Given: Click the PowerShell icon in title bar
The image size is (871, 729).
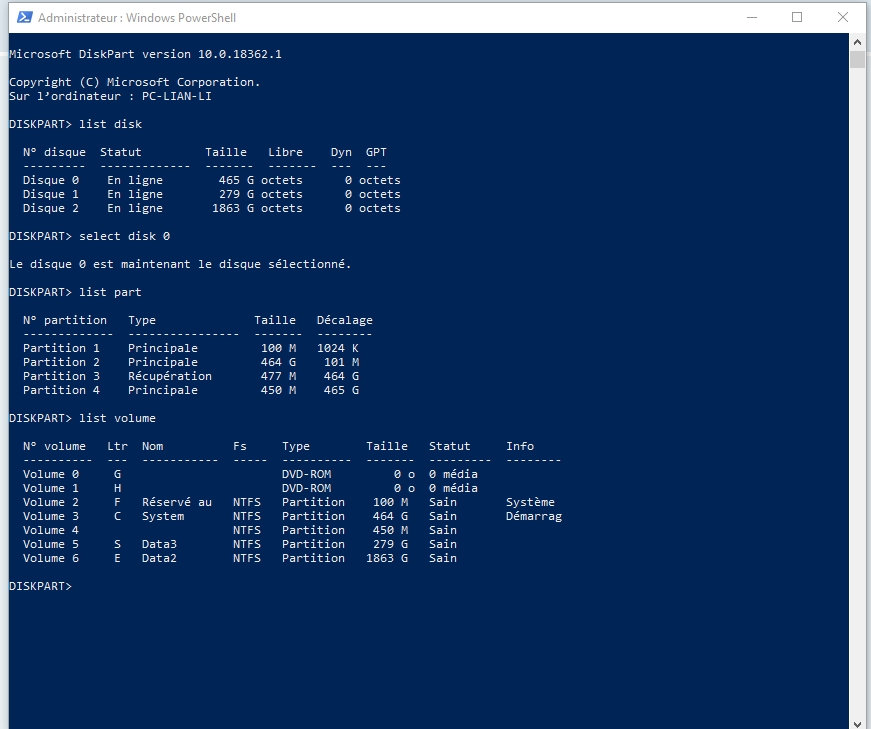Looking at the screenshot, I should click(x=24, y=17).
